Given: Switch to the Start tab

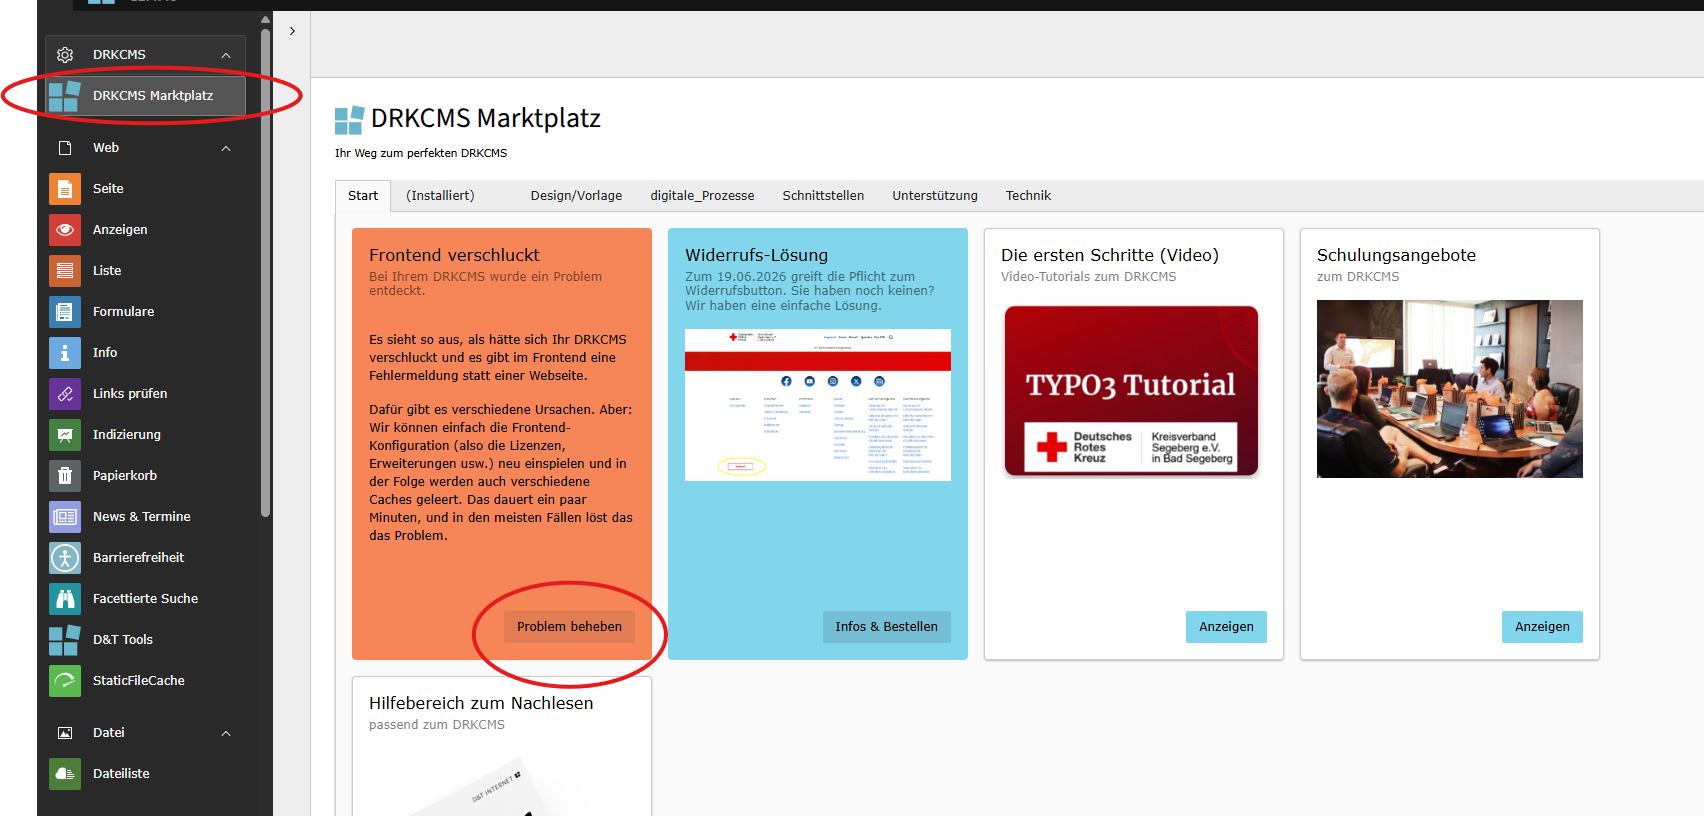Looking at the screenshot, I should point(363,196).
